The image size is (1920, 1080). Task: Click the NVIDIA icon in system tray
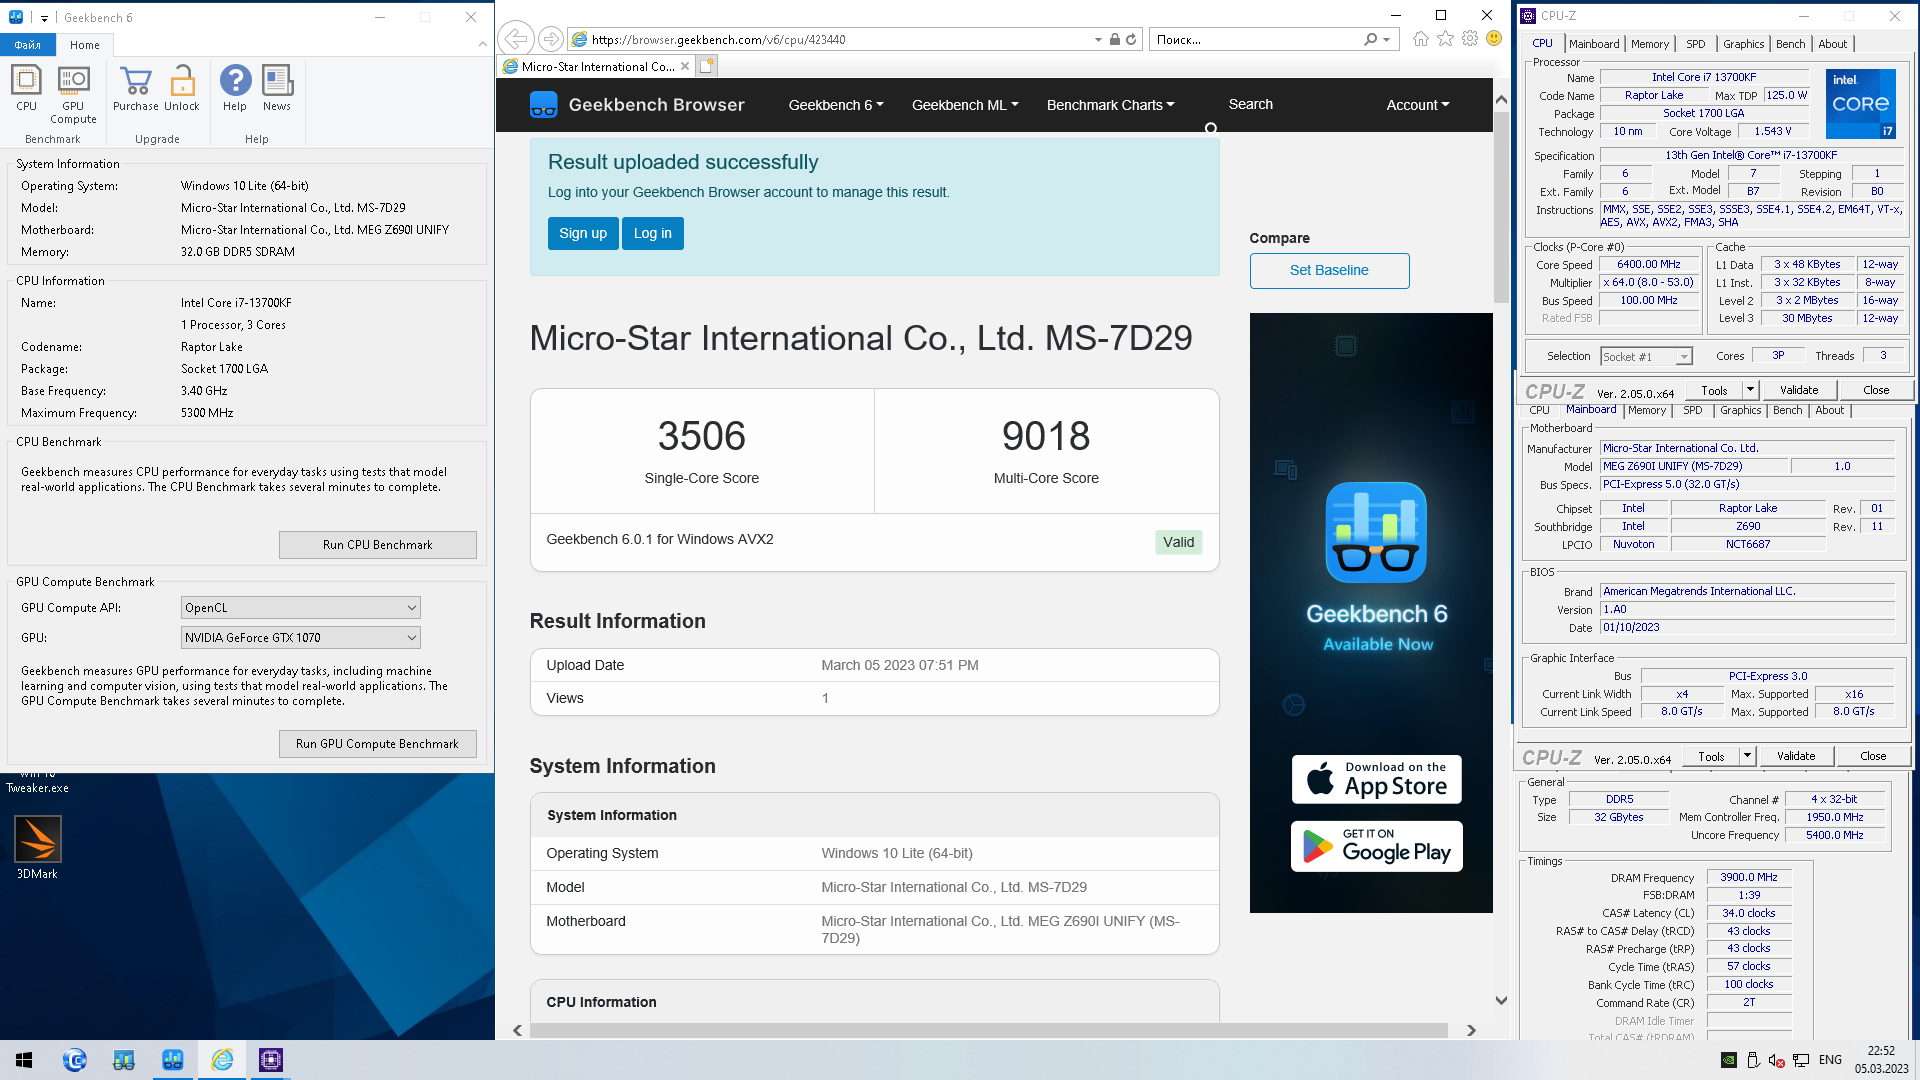(1728, 1060)
